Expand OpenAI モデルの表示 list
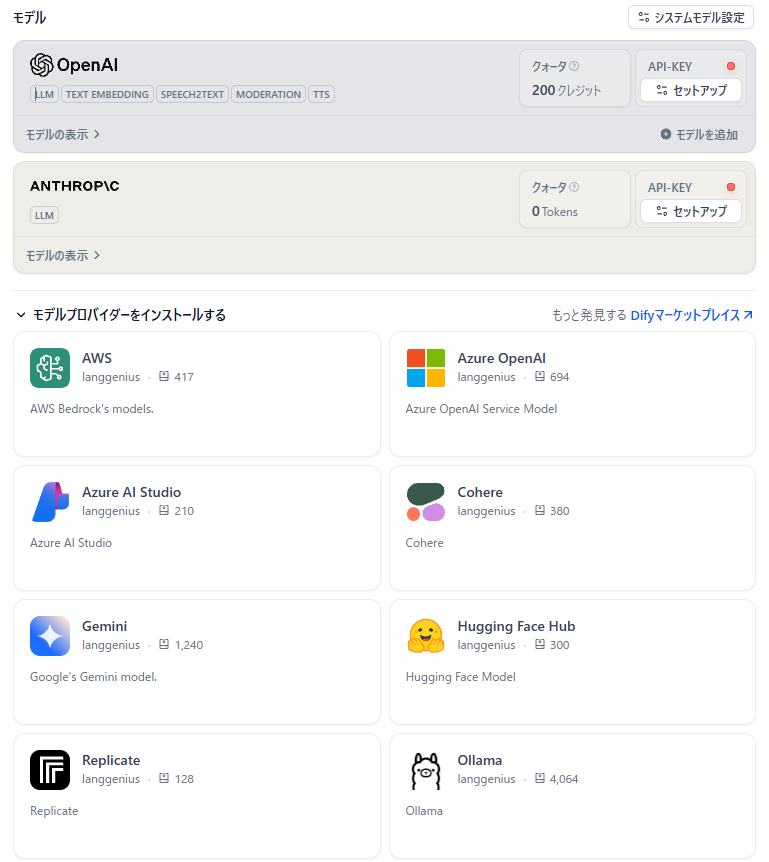 (63, 134)
